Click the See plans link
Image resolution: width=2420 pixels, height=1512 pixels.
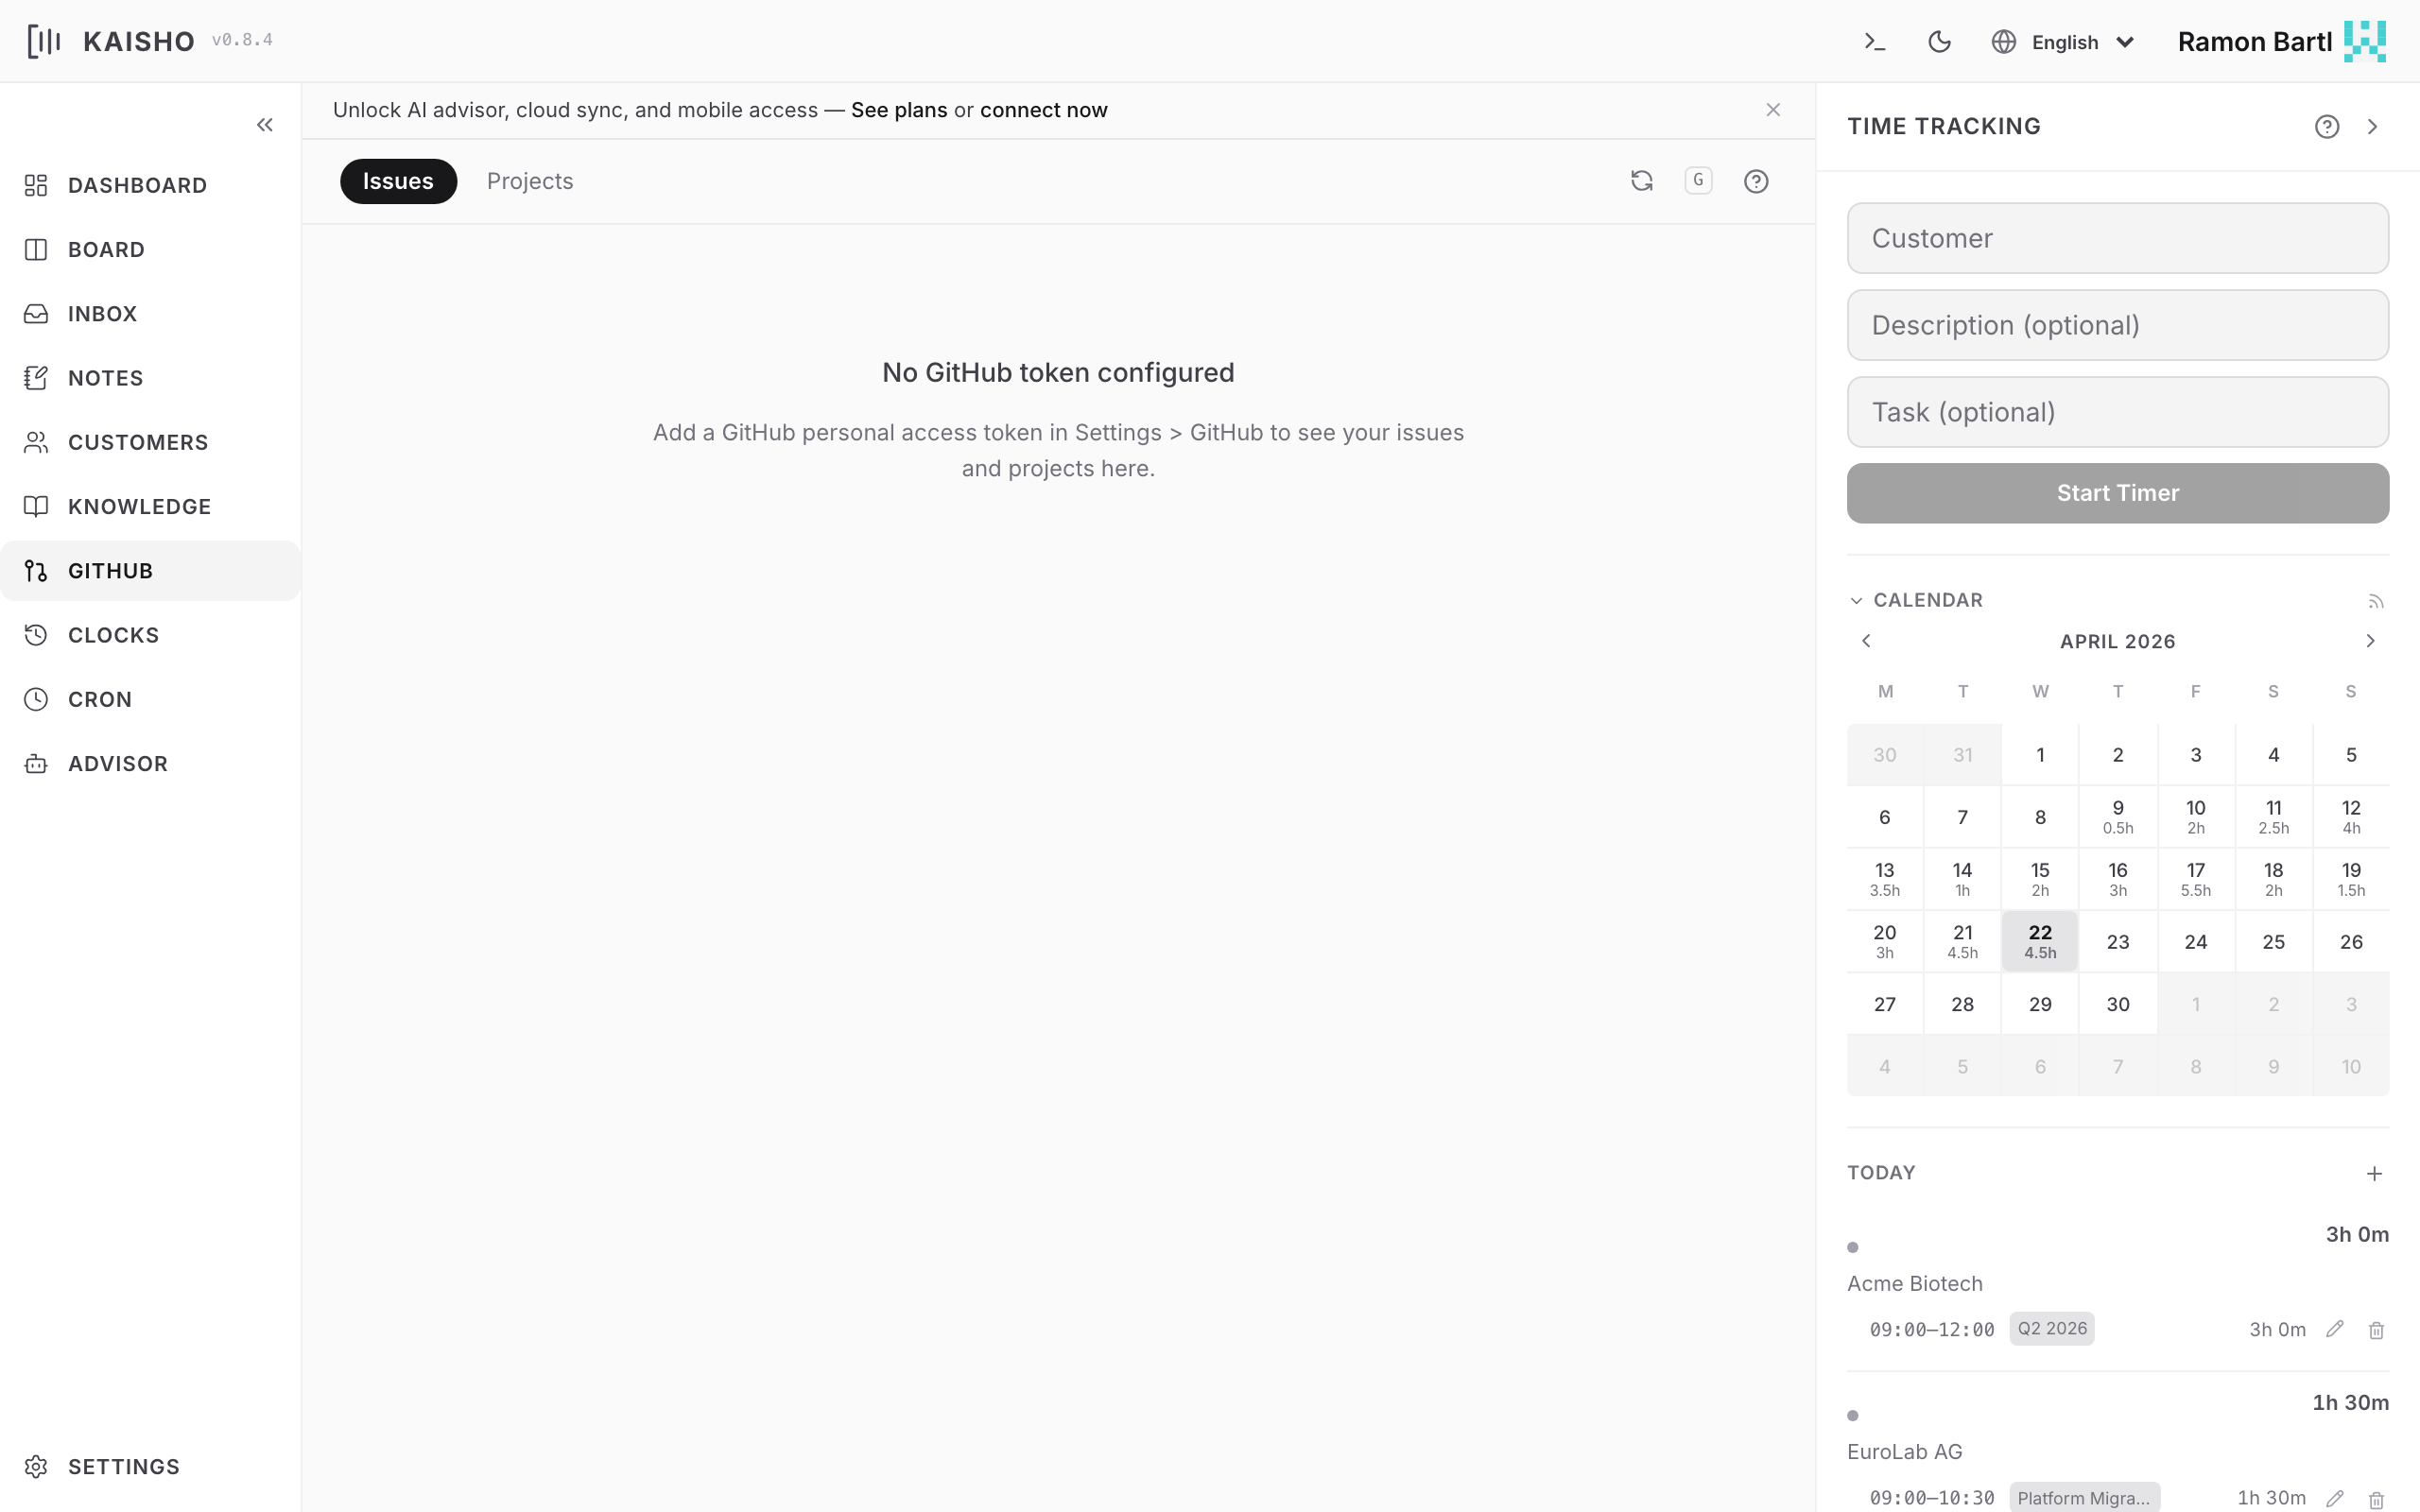click(898, 110)
